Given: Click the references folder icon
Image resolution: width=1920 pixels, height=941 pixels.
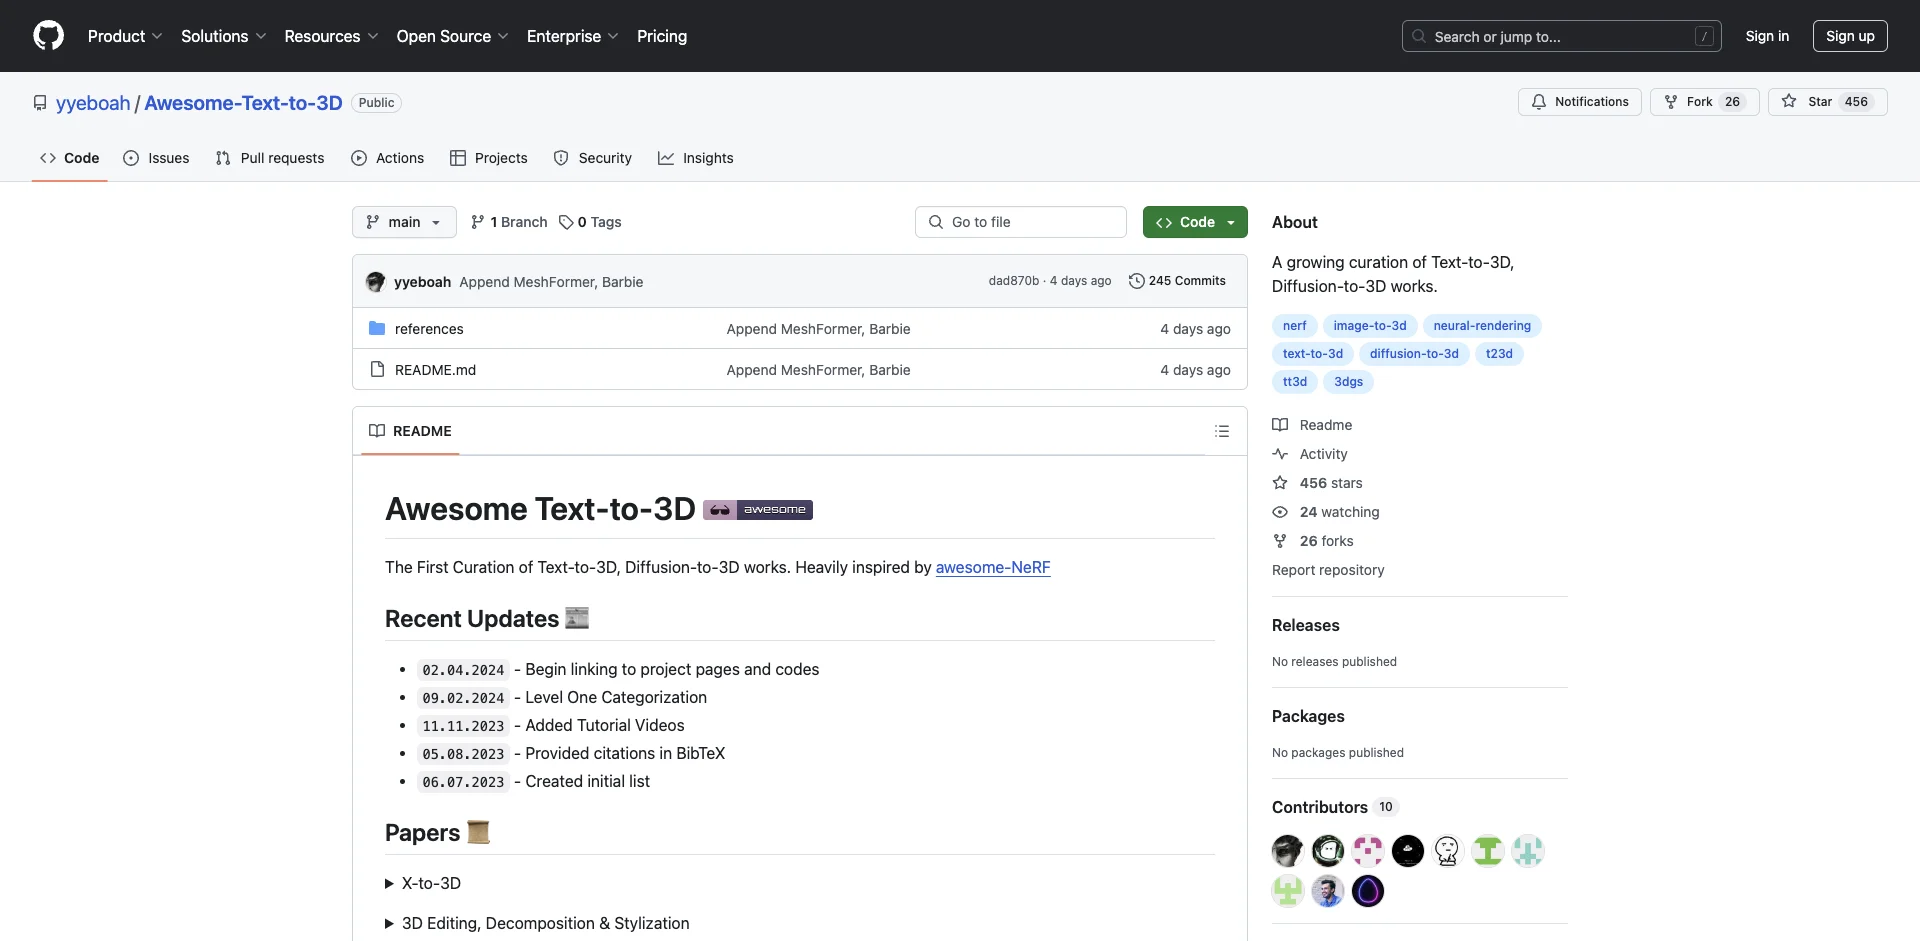Looking at the screenshot, I should pos(377,328).
